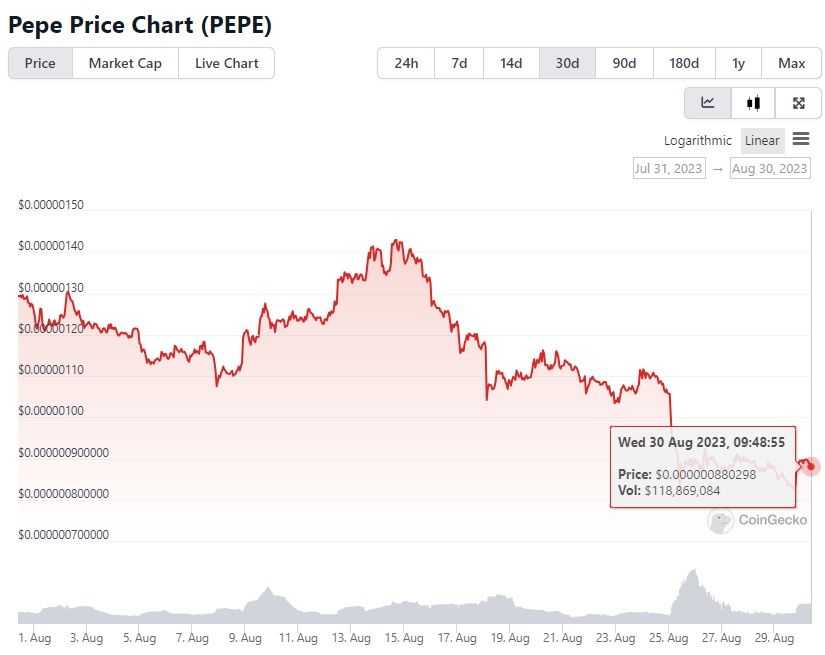
Task: Keep the Linear scale enabled
Action: (x=762, y=140)
